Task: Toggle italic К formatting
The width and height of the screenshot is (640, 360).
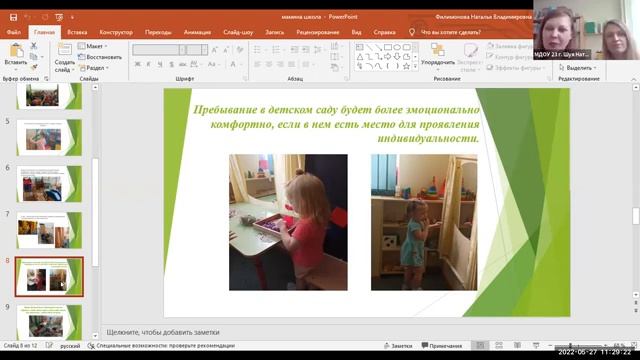Action: pyautogui.click(x=149, y=64)
